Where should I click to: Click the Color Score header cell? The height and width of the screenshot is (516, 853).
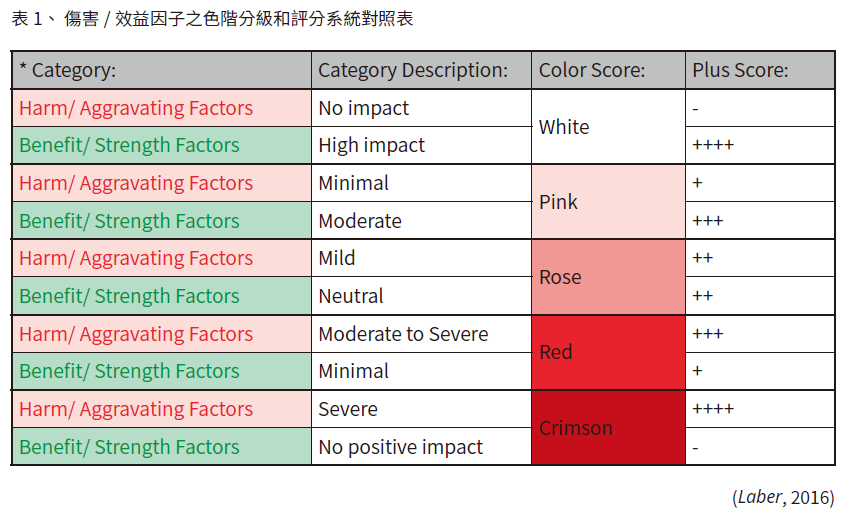click(x=608, y=70)
